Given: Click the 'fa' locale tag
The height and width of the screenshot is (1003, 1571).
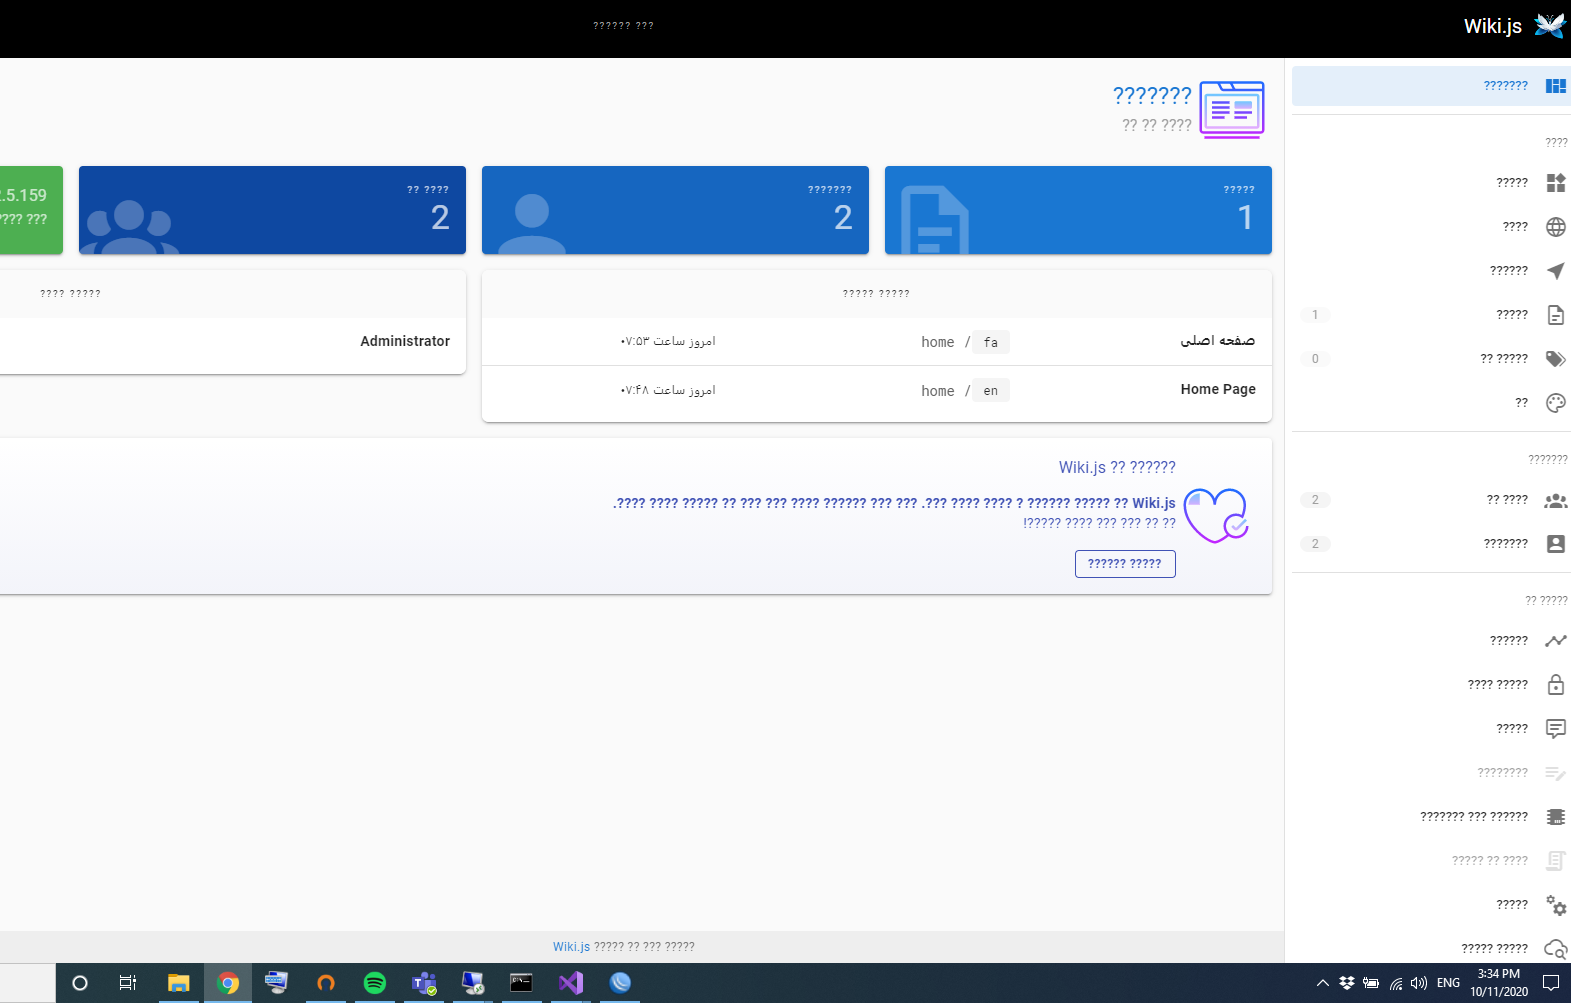Looking at the screenshot, I should 991,342.
